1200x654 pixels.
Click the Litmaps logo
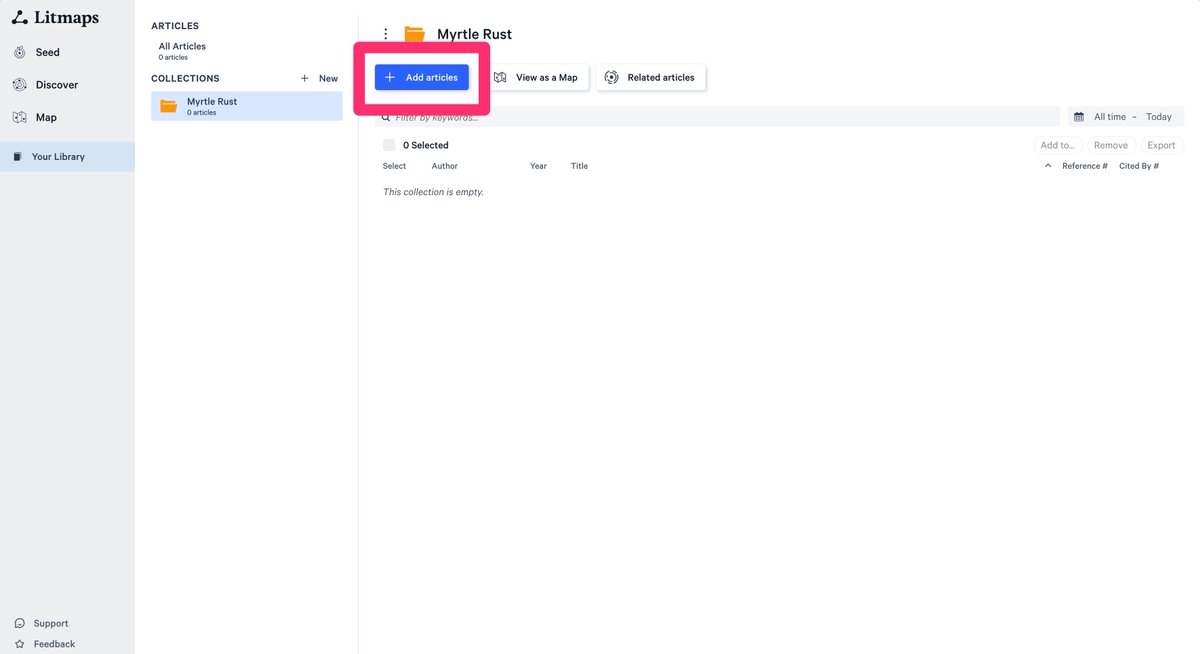pos(55,17)
